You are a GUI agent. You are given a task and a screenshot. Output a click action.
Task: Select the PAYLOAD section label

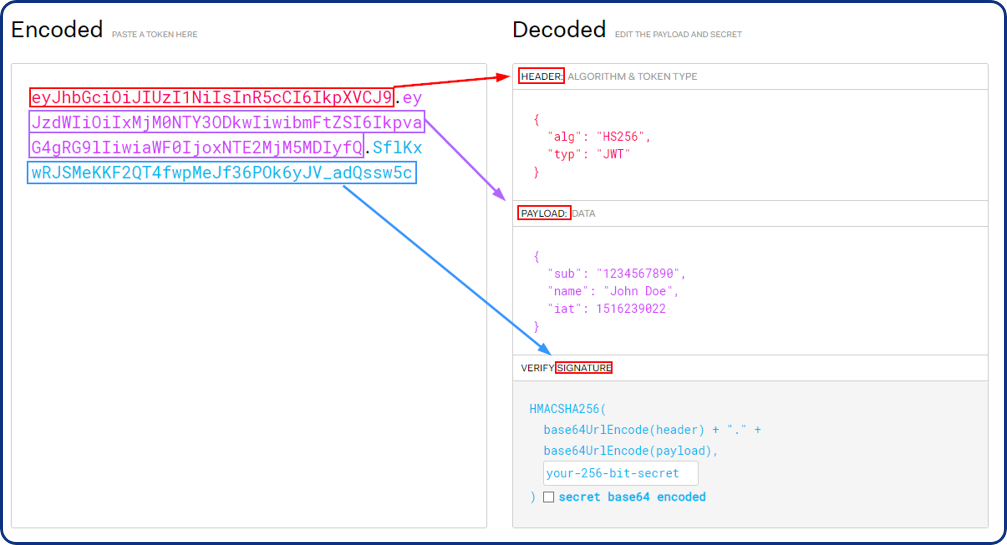click(544, 213)
